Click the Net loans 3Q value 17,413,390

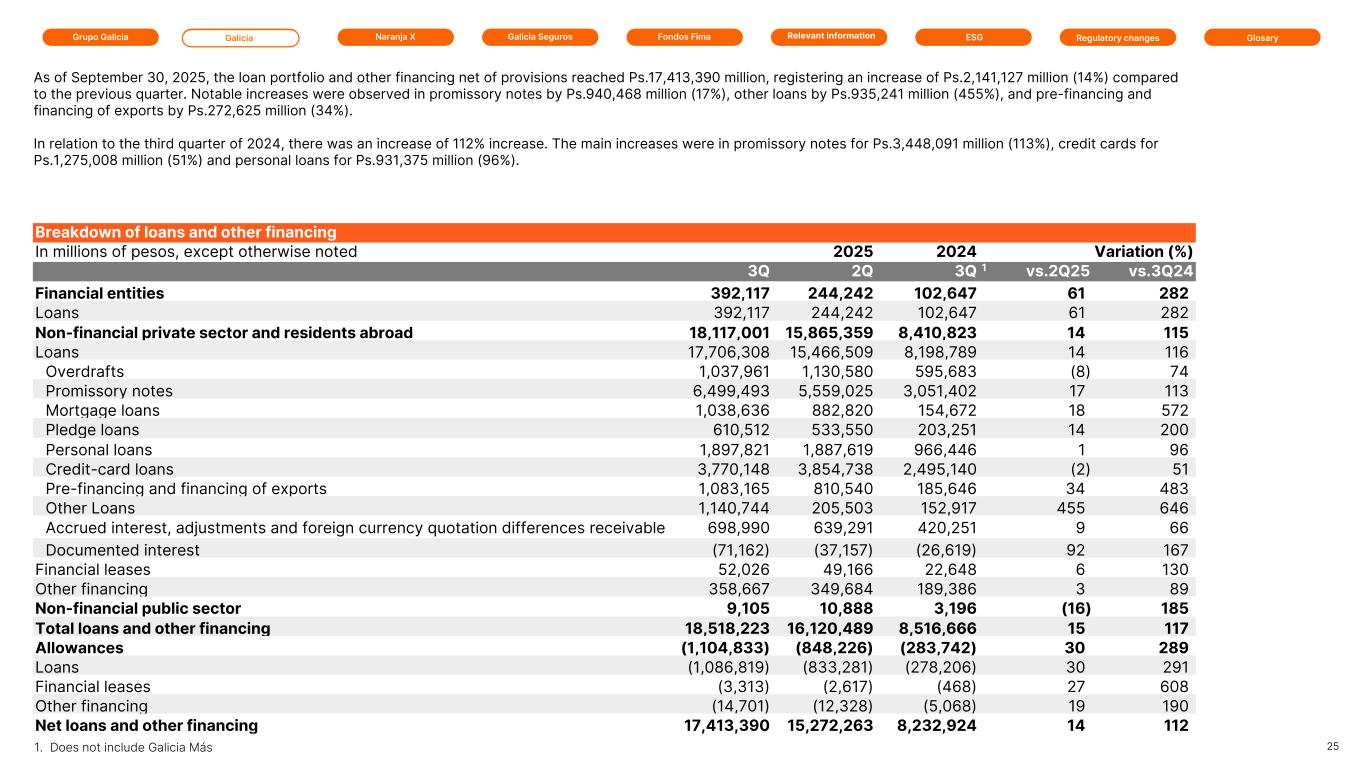pyautogui.click(x=720, y=726)
